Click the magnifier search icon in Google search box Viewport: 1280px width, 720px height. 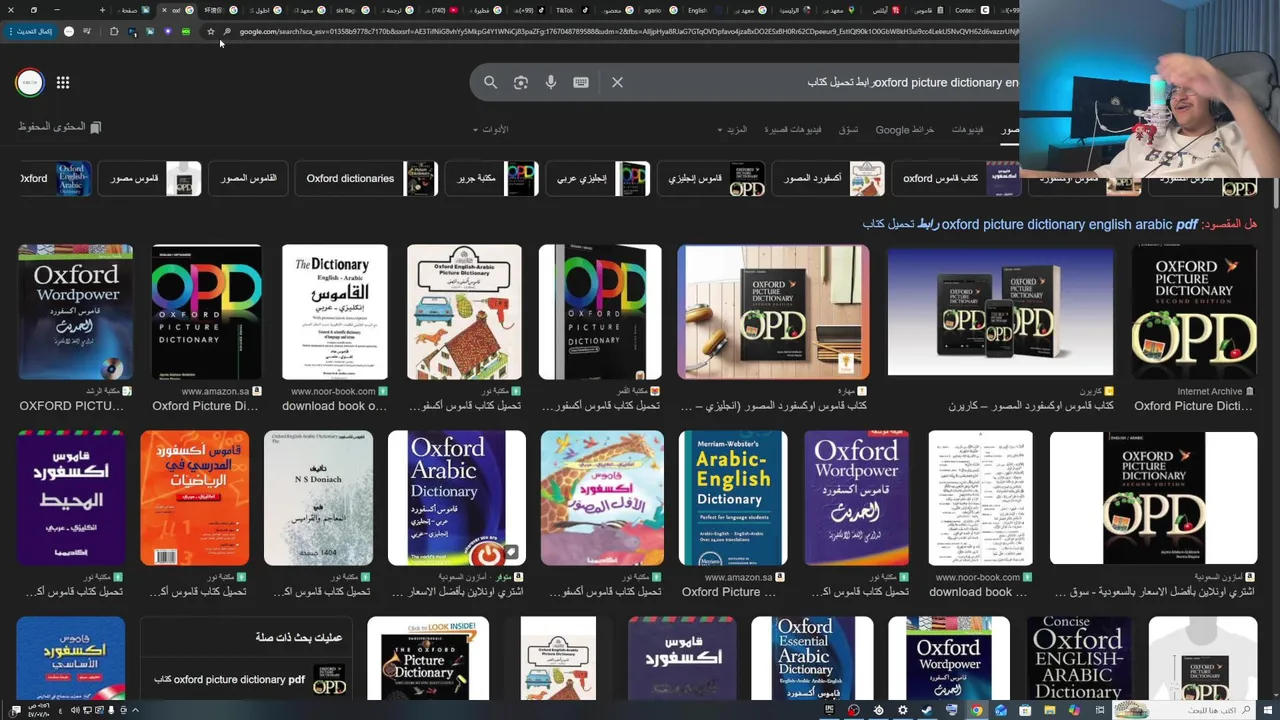point(490,82)
